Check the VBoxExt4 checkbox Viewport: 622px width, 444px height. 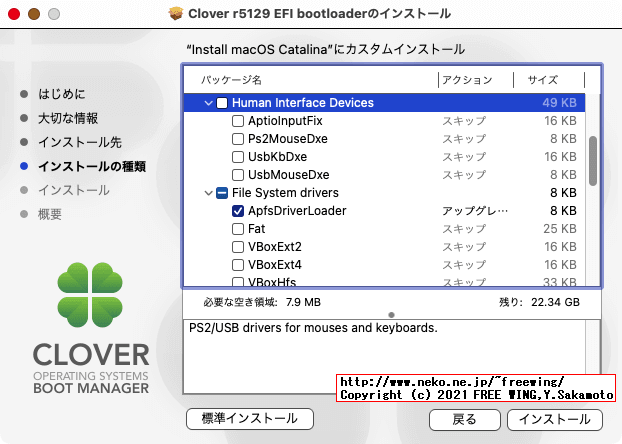coord(238,265)
